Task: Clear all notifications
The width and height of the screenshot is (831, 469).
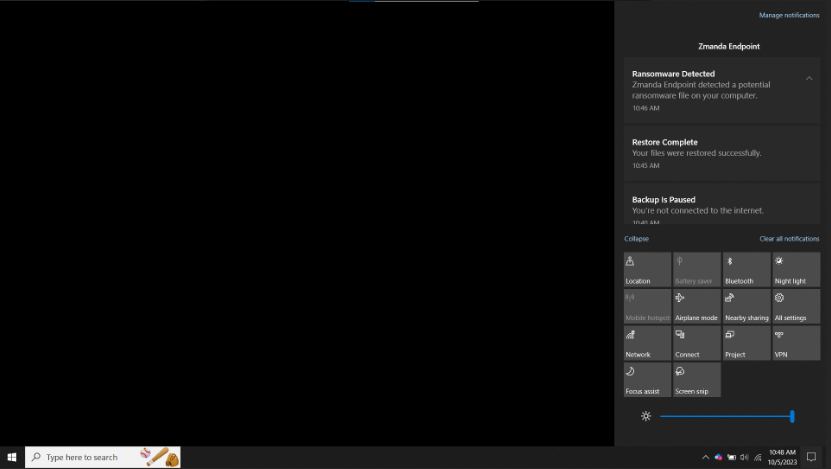Action: [789, 239]
